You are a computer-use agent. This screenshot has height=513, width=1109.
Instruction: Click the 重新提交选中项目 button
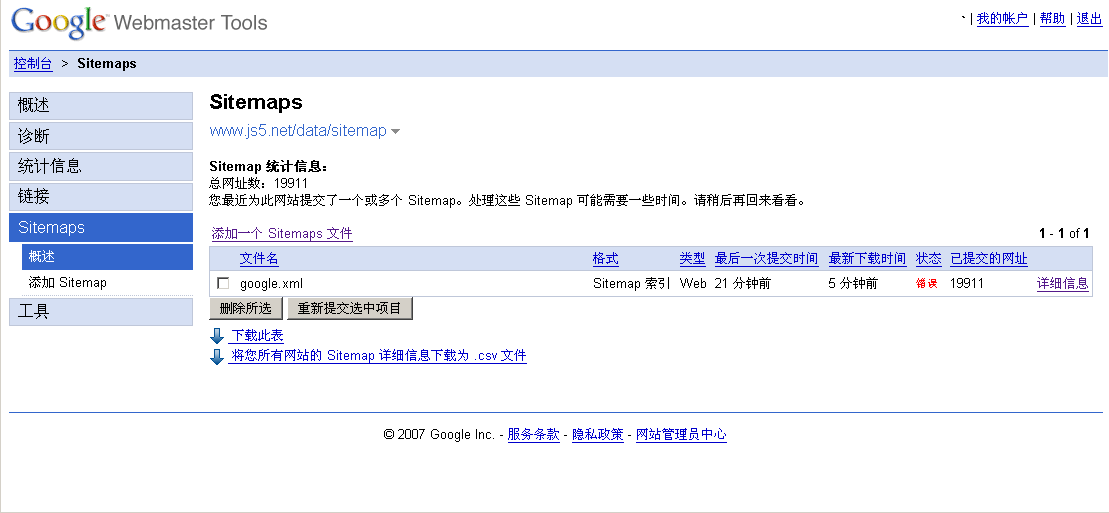[349, 309]
